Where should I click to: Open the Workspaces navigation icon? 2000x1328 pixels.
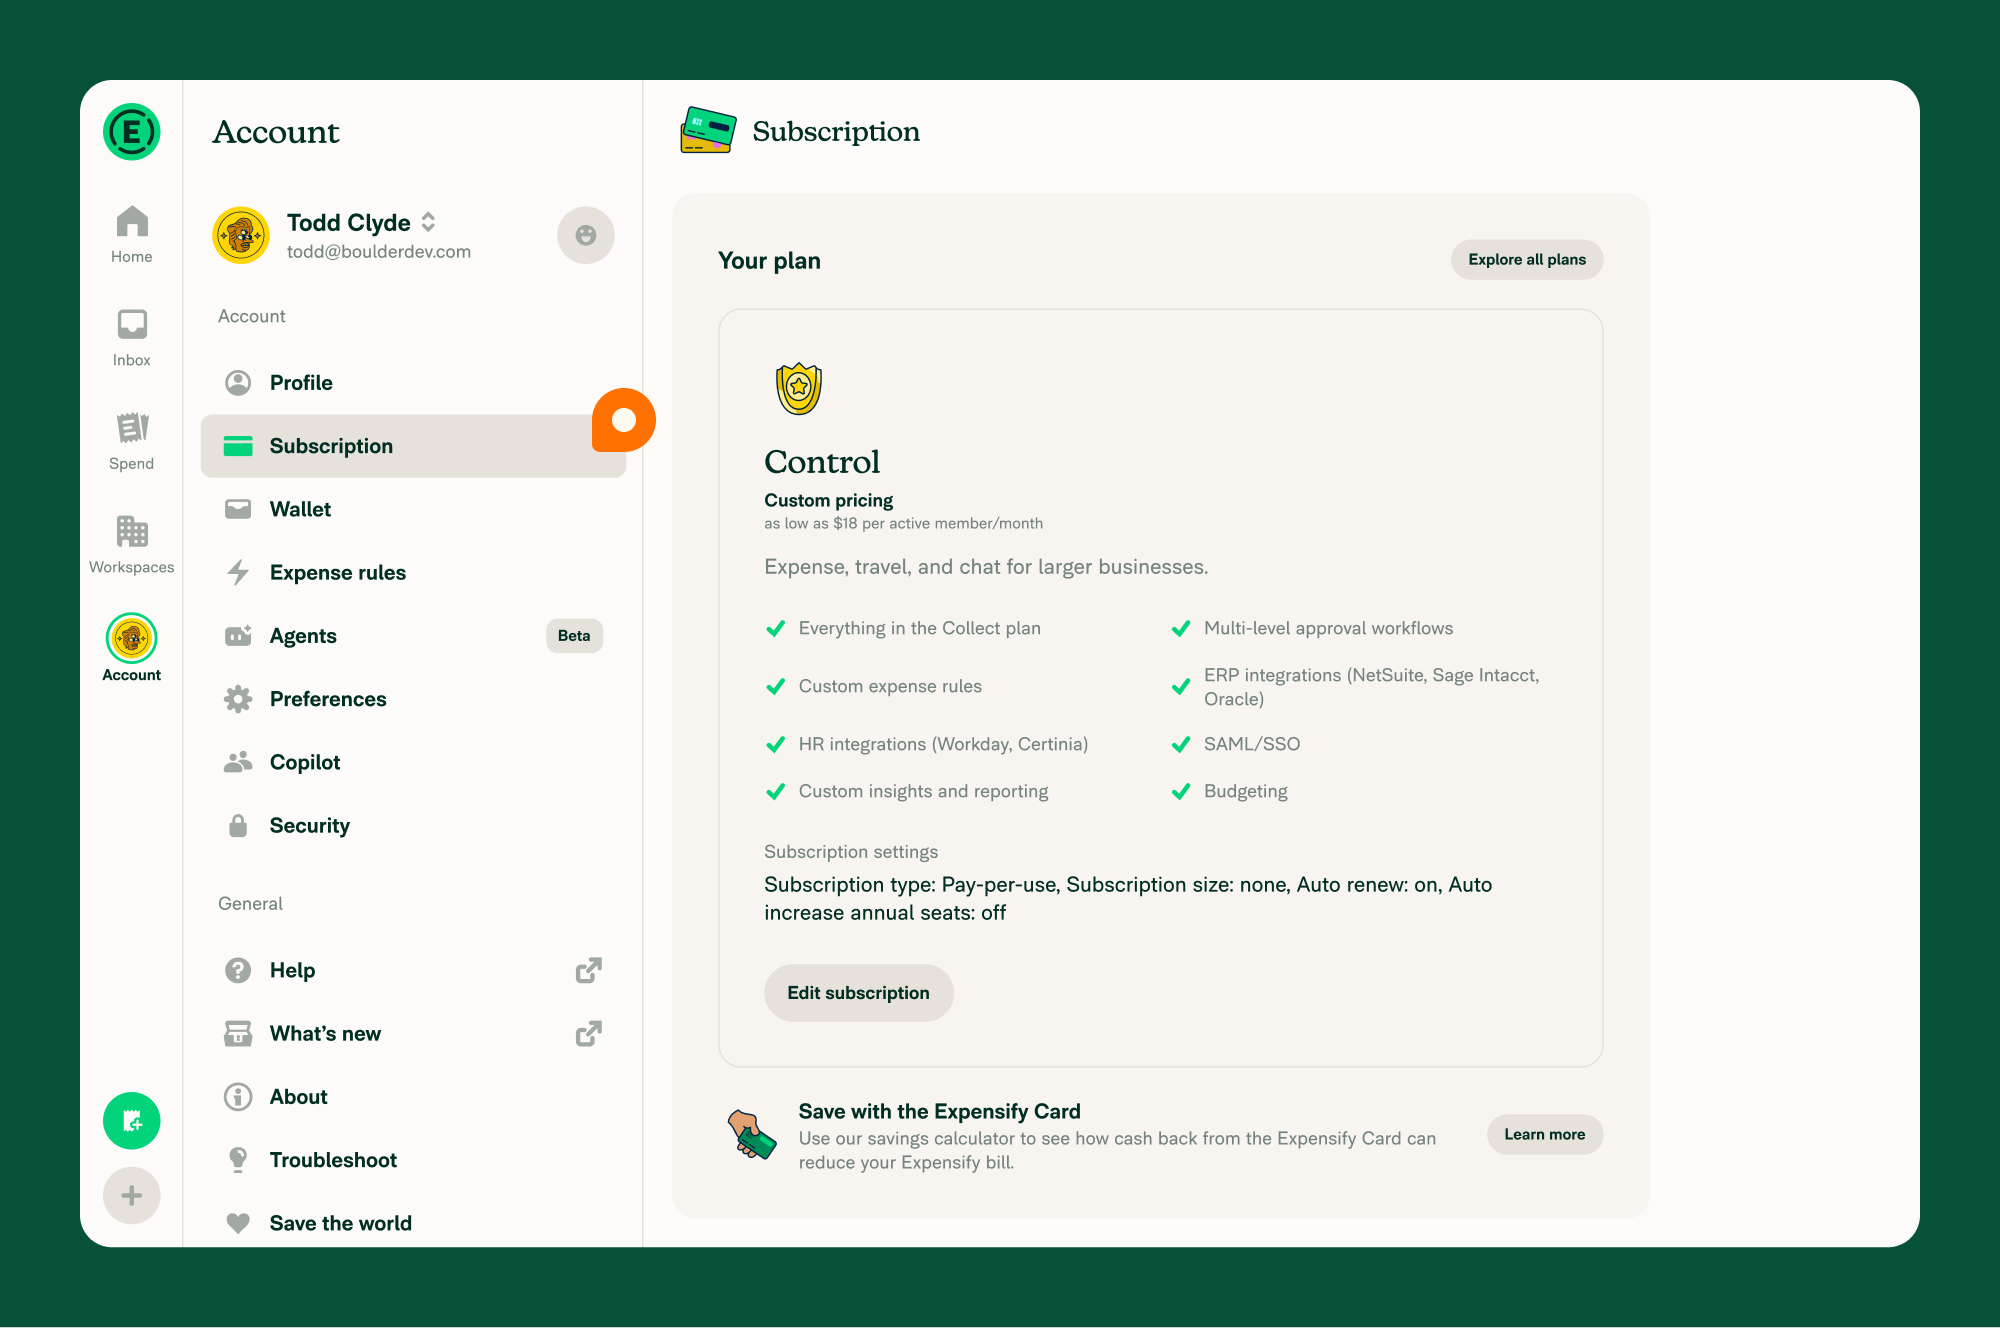pyautogui.click(x=132, y=545)
